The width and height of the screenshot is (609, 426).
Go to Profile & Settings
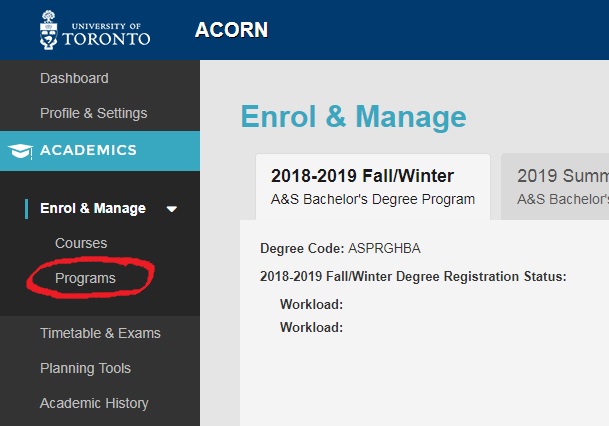pyautogui.click(x=93, y=113)
